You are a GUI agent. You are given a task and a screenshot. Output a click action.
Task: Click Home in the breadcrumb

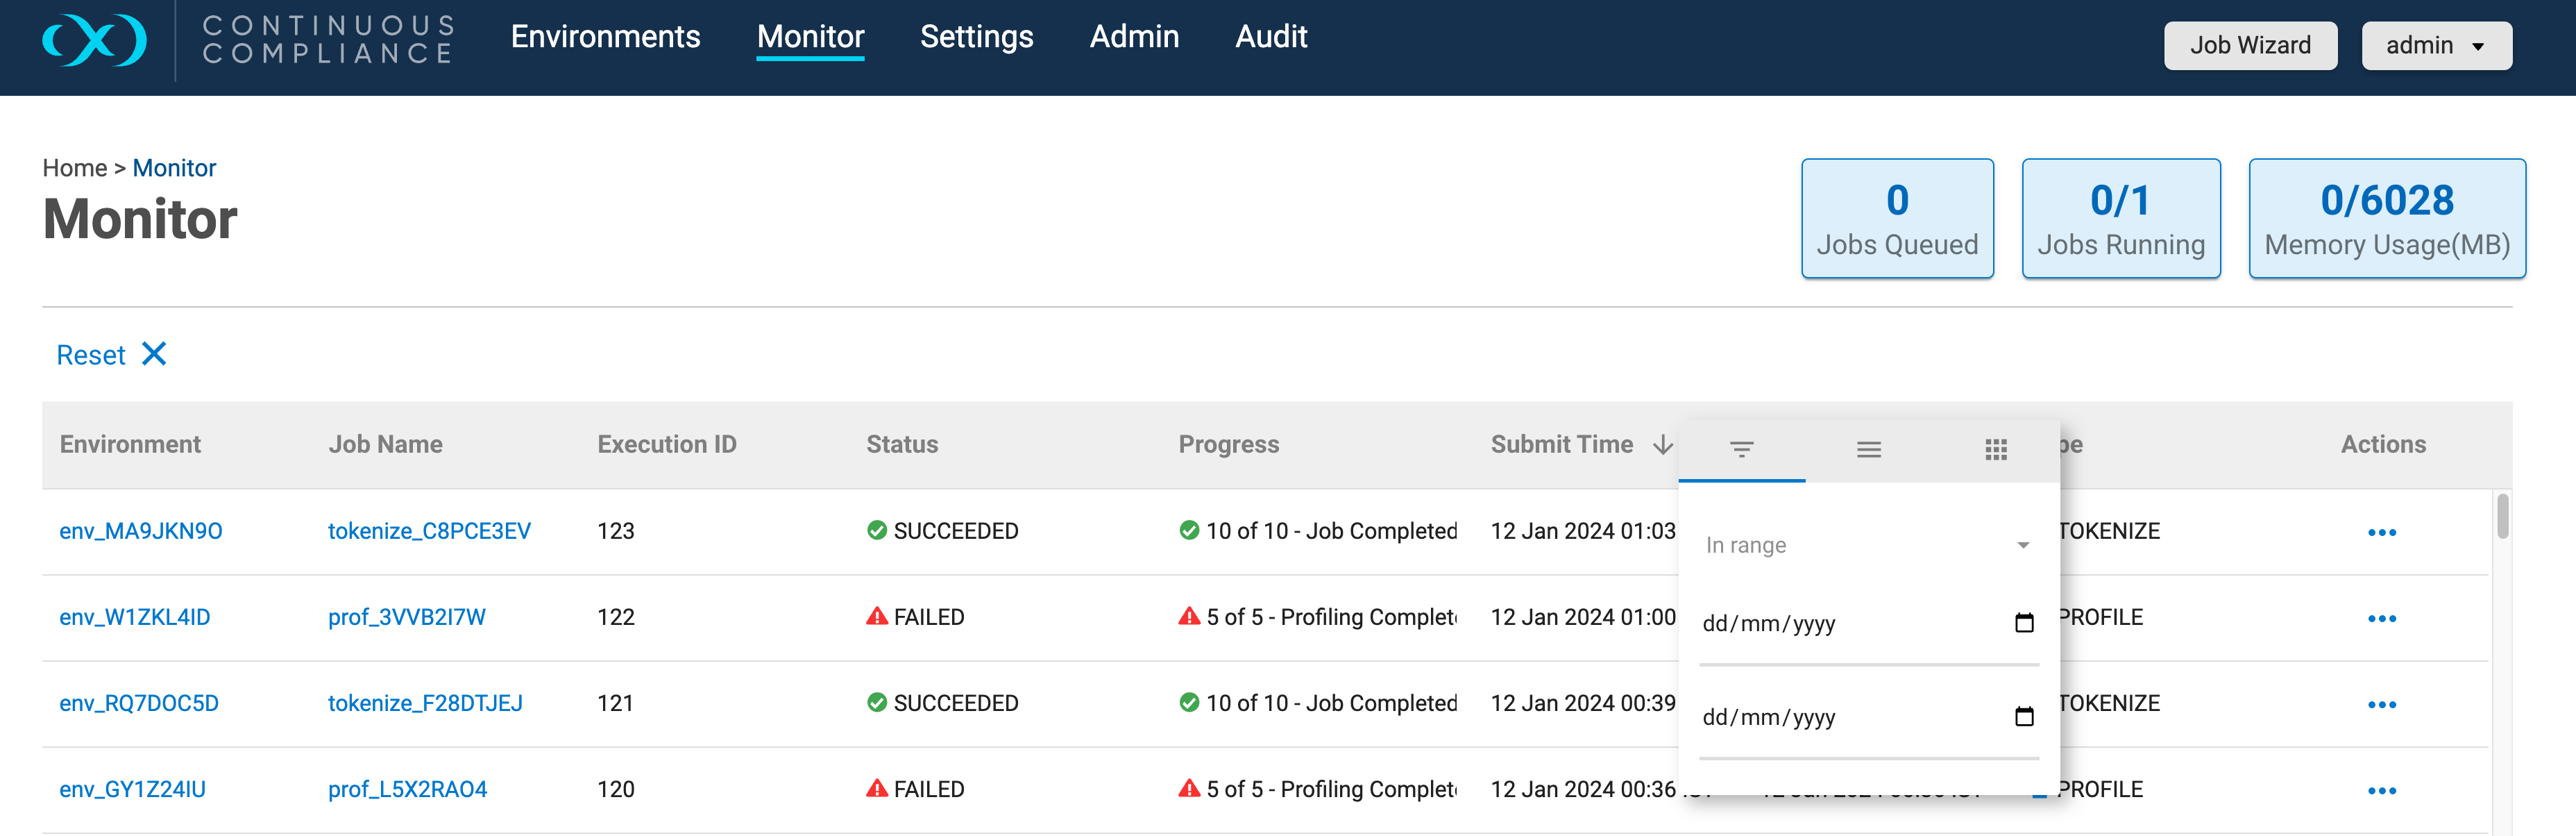[x=74, y=168]
